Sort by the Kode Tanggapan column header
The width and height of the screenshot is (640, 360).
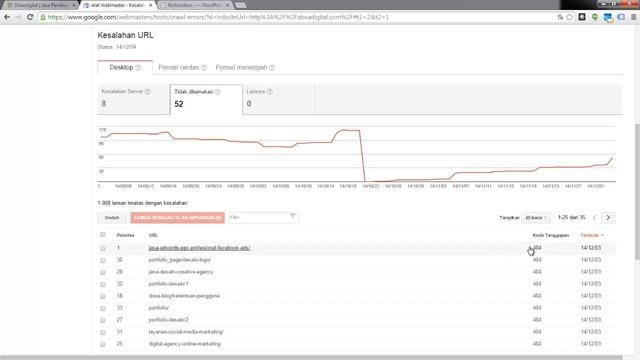coord(551,235)
